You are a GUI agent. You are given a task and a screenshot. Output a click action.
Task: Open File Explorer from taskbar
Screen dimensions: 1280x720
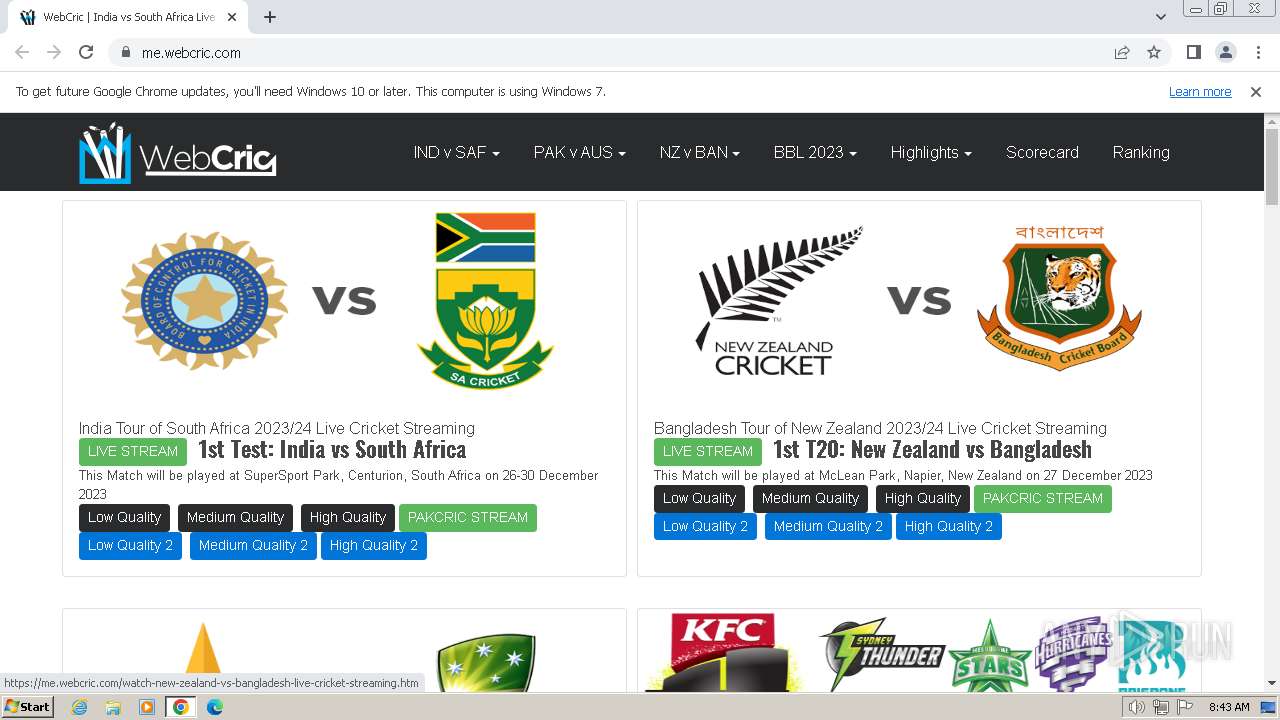tap(113, 707)
